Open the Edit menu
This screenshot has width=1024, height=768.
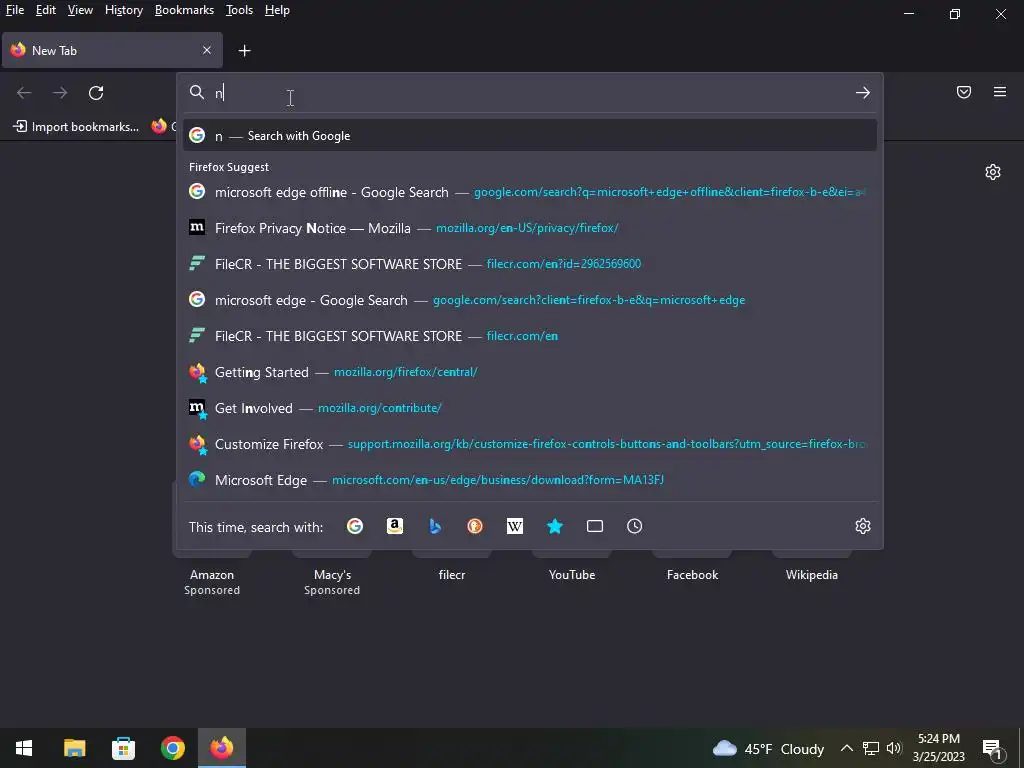pos(46,10)
